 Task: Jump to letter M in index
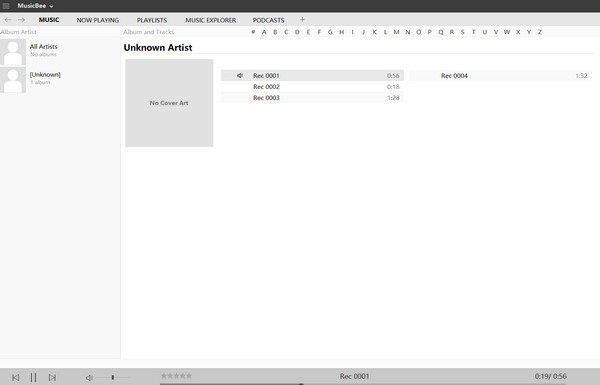pyautogui.click(x=396, y=32)
